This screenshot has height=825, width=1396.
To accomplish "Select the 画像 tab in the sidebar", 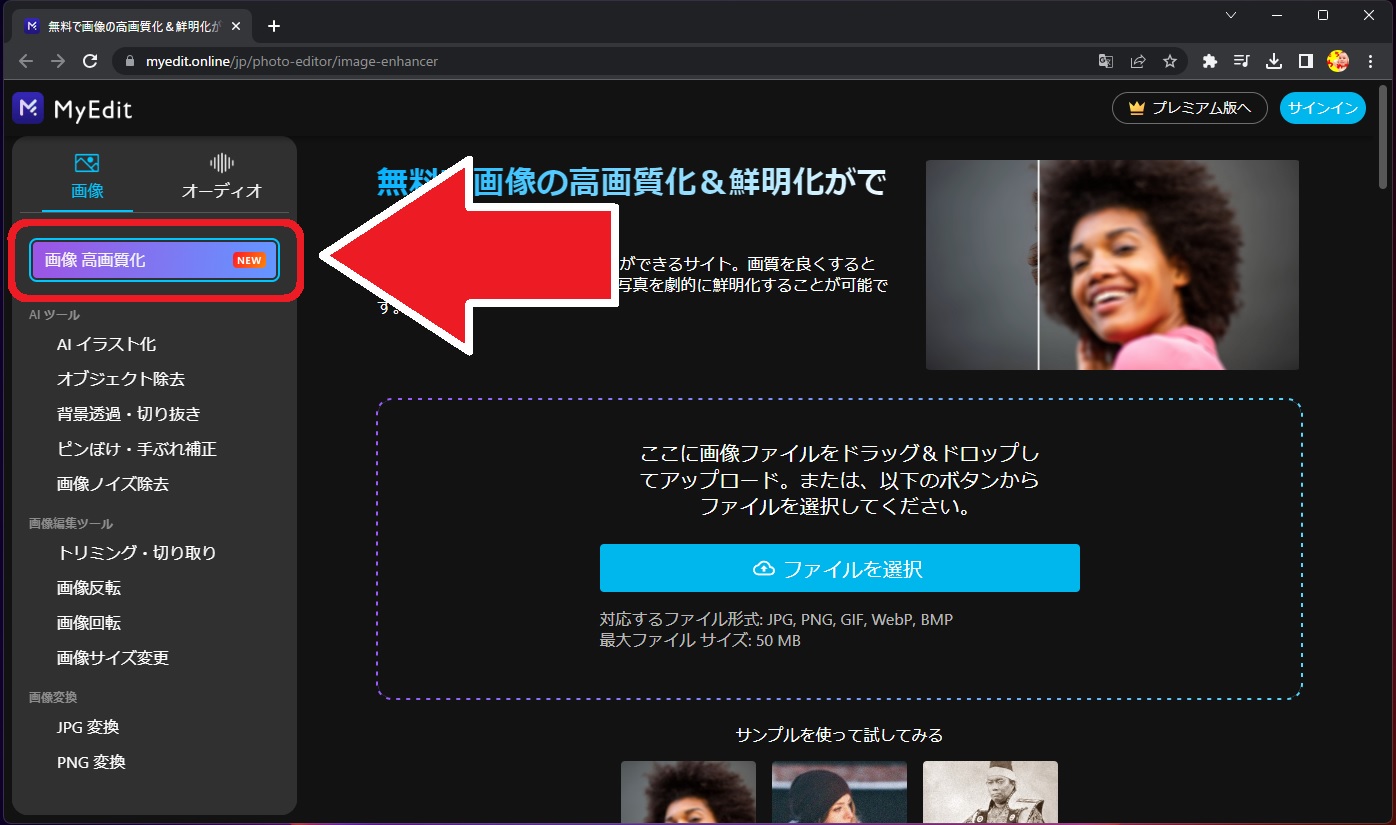I will click(87, 177).
